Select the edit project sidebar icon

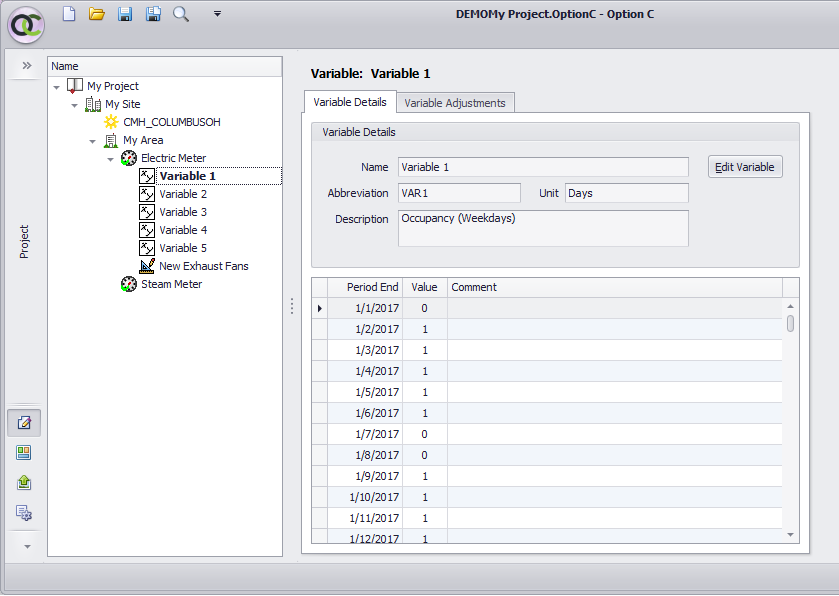click(24, 423)
